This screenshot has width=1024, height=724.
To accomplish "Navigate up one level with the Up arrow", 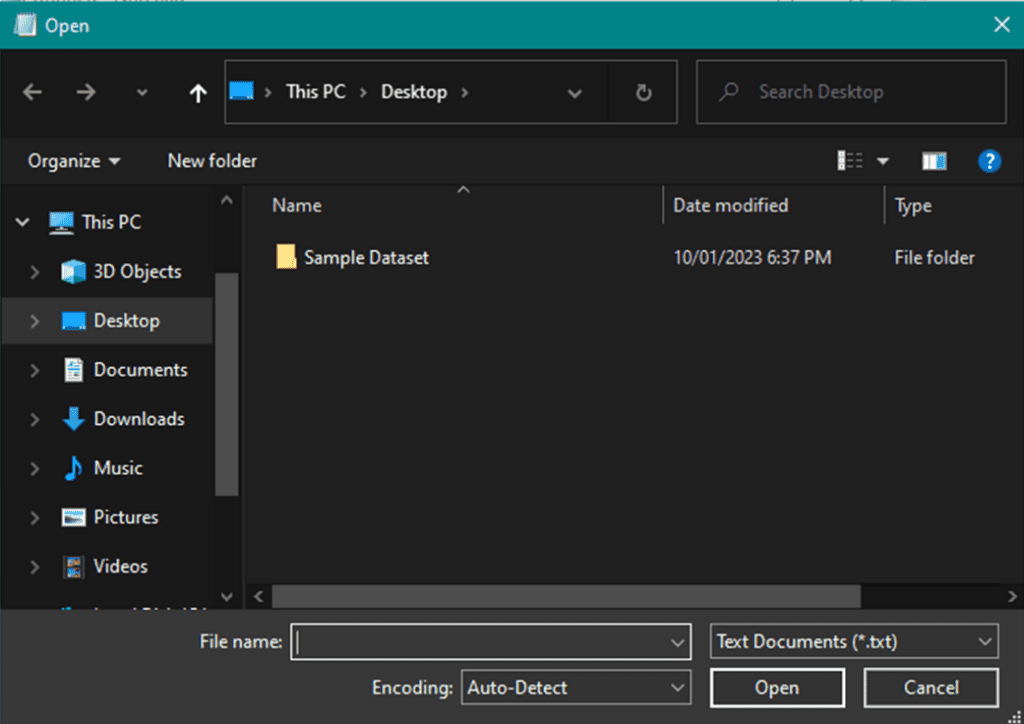I will pyautogui.click(x=197, y=92).
